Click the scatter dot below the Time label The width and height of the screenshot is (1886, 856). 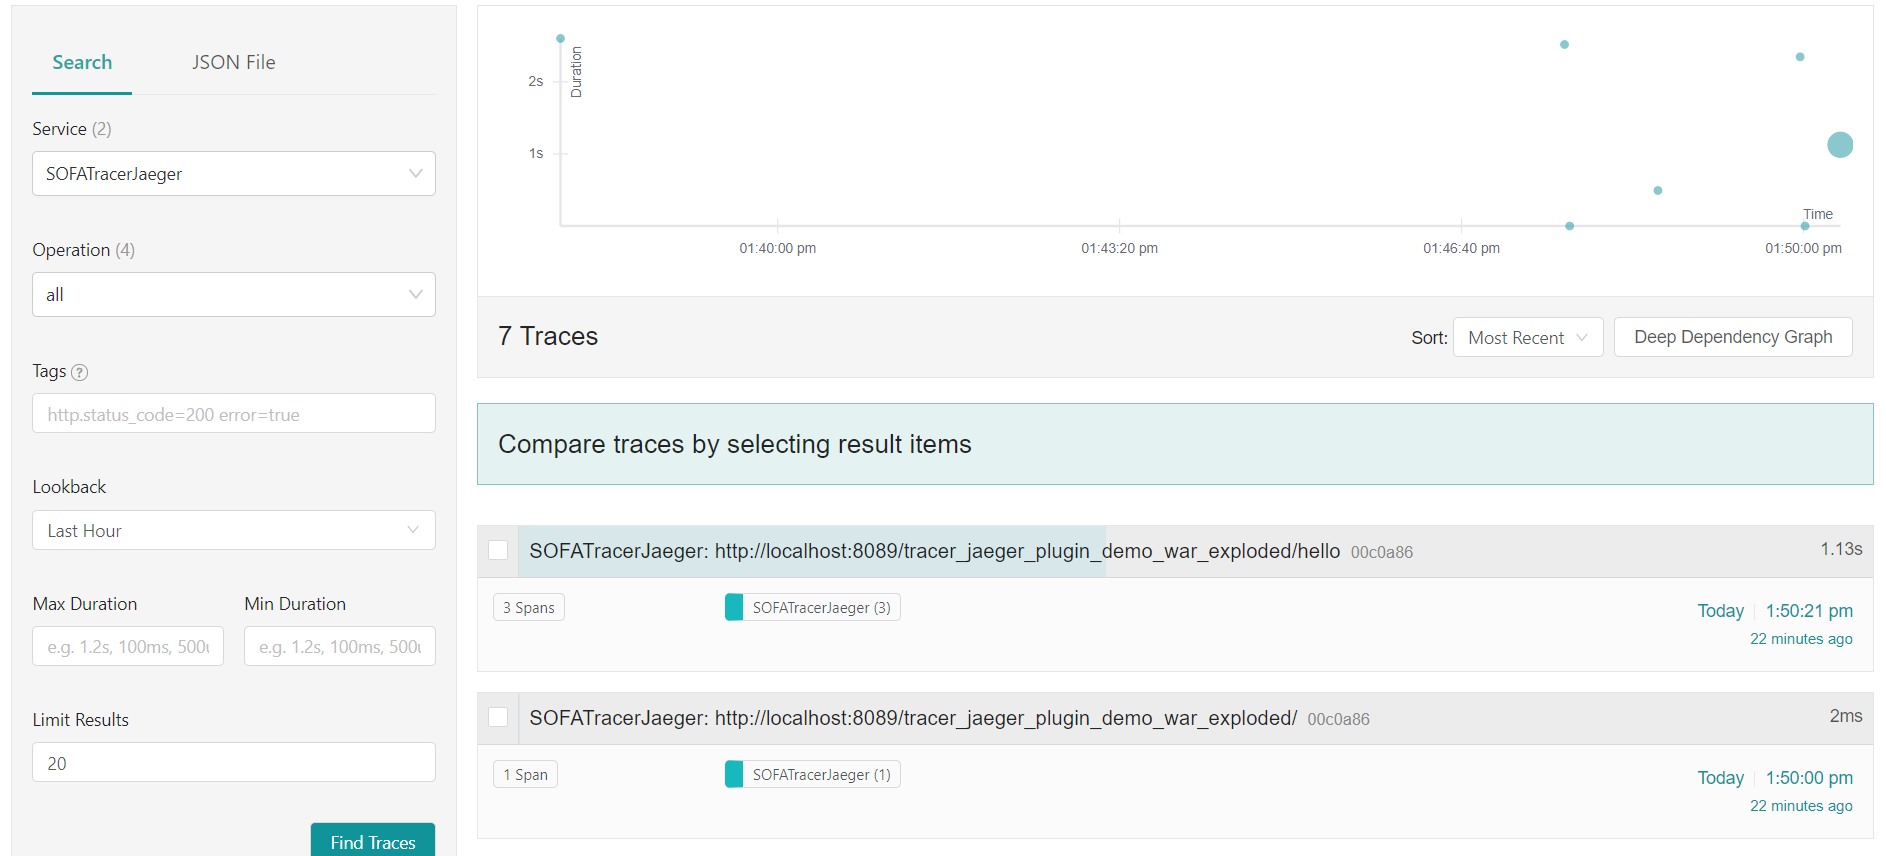tap(1805, 226)
